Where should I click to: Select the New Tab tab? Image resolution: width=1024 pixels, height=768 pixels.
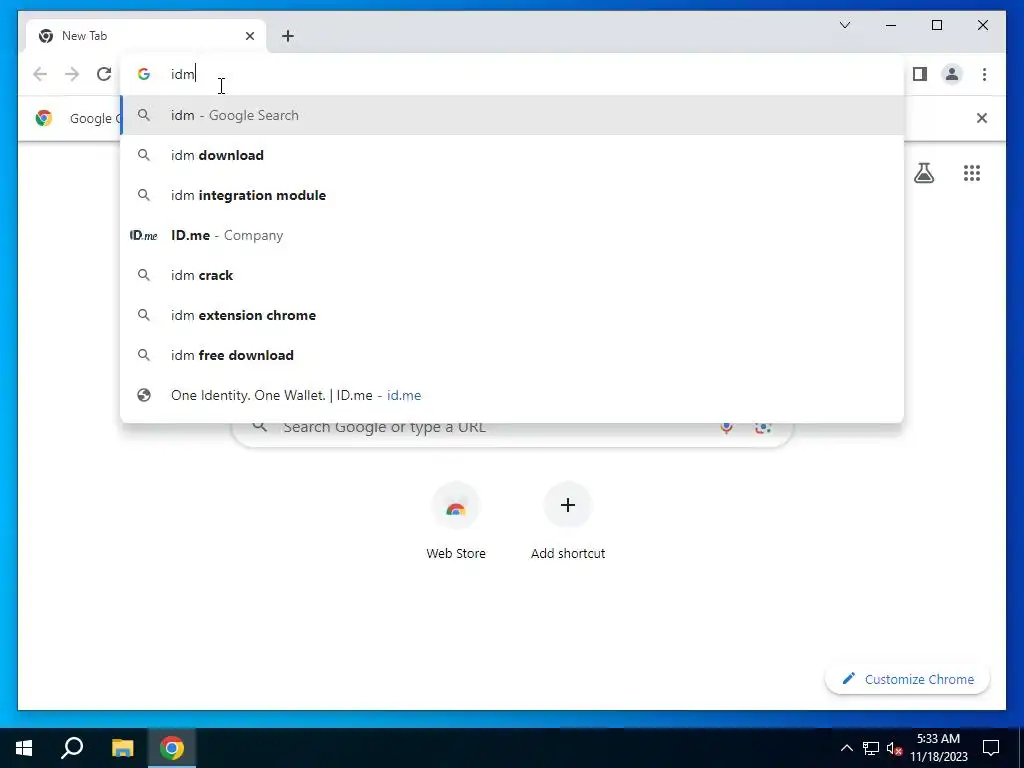[x=145, y=36]
